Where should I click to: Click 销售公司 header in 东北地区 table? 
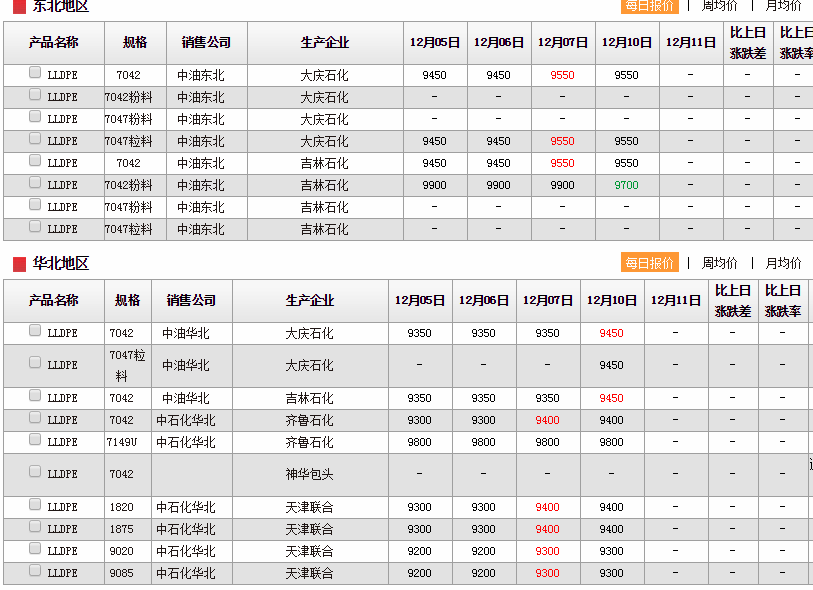click(206, 43)
